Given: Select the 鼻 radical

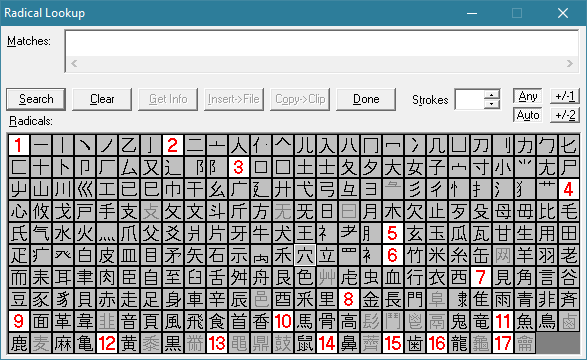Looking at the screenshot, I should [349, 343].
